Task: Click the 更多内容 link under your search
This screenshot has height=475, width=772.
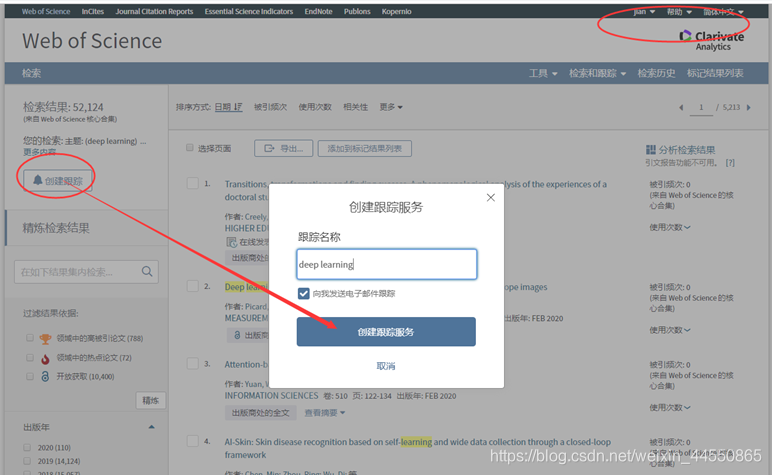Action: (x=39, y=152)
